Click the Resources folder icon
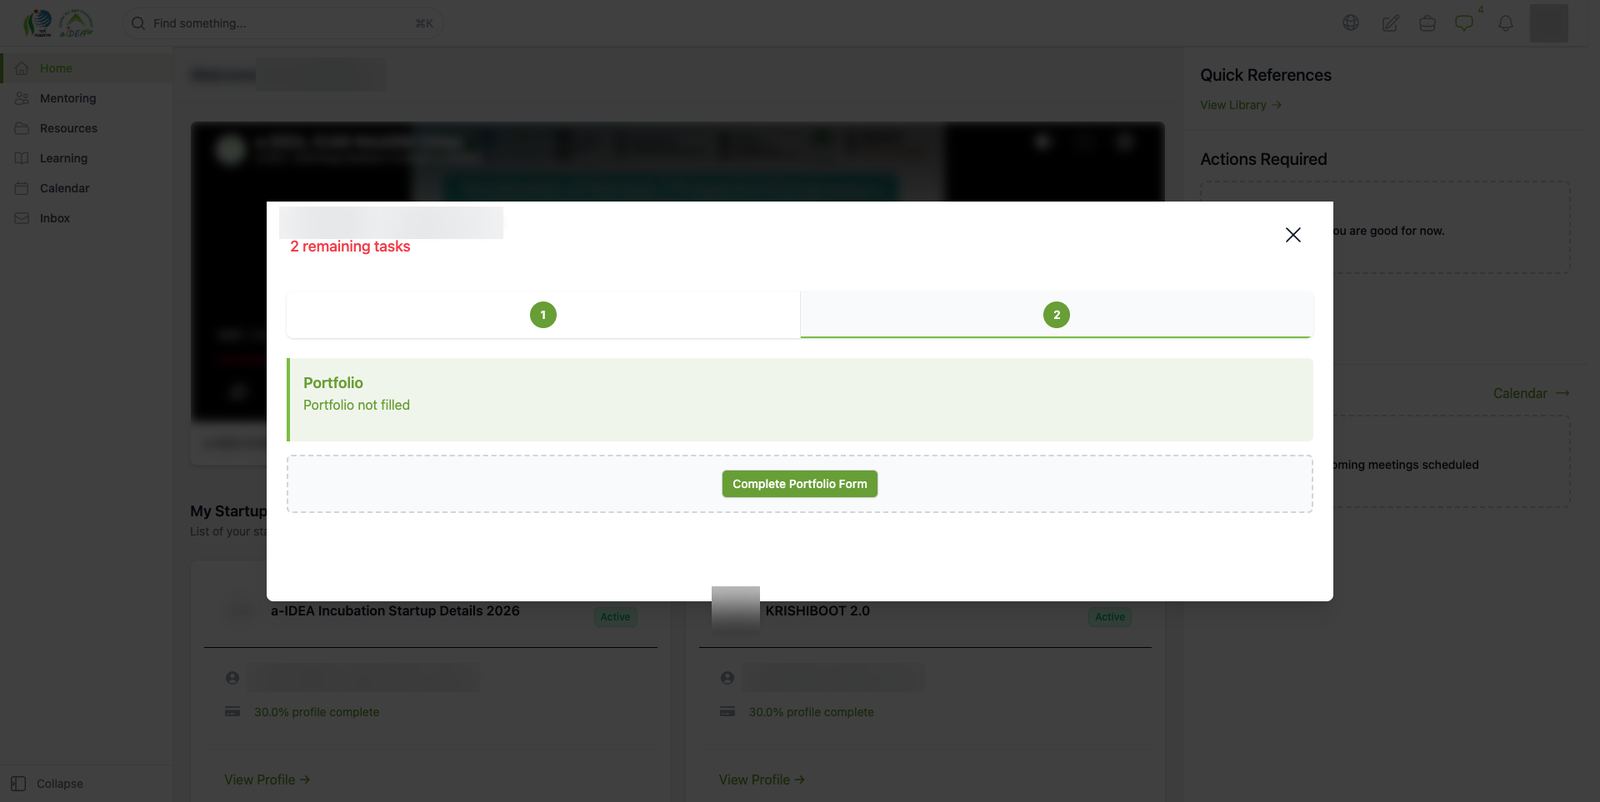1600x802 pixels. 22,128
